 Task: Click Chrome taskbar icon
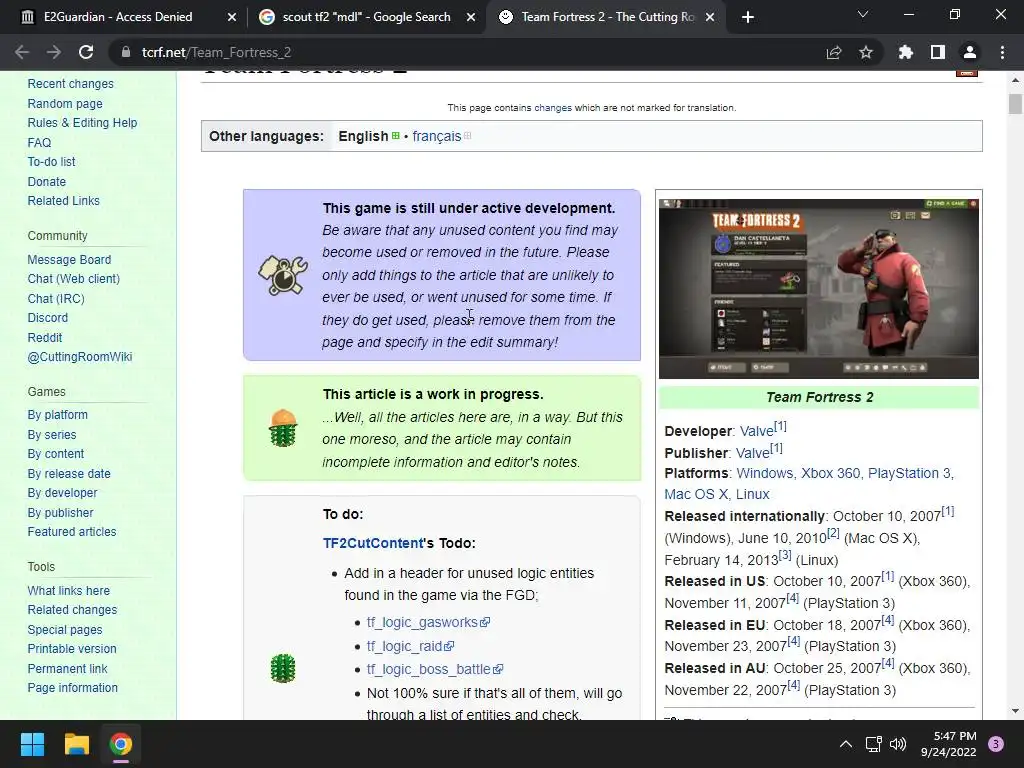click(x=121, y=744)
